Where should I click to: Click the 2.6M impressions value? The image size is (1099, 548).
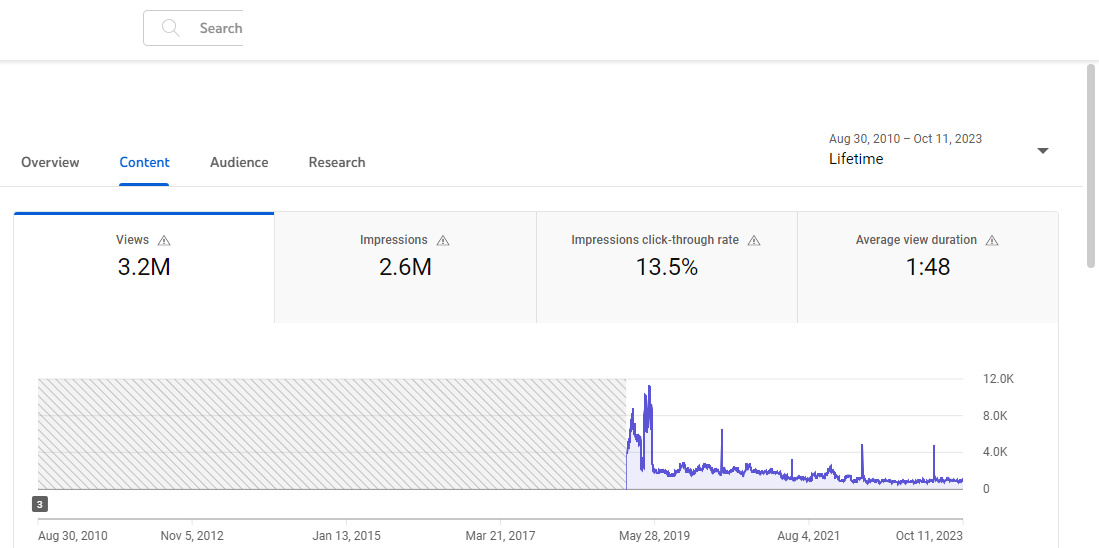pyautogui.click(x=405, y=267)
